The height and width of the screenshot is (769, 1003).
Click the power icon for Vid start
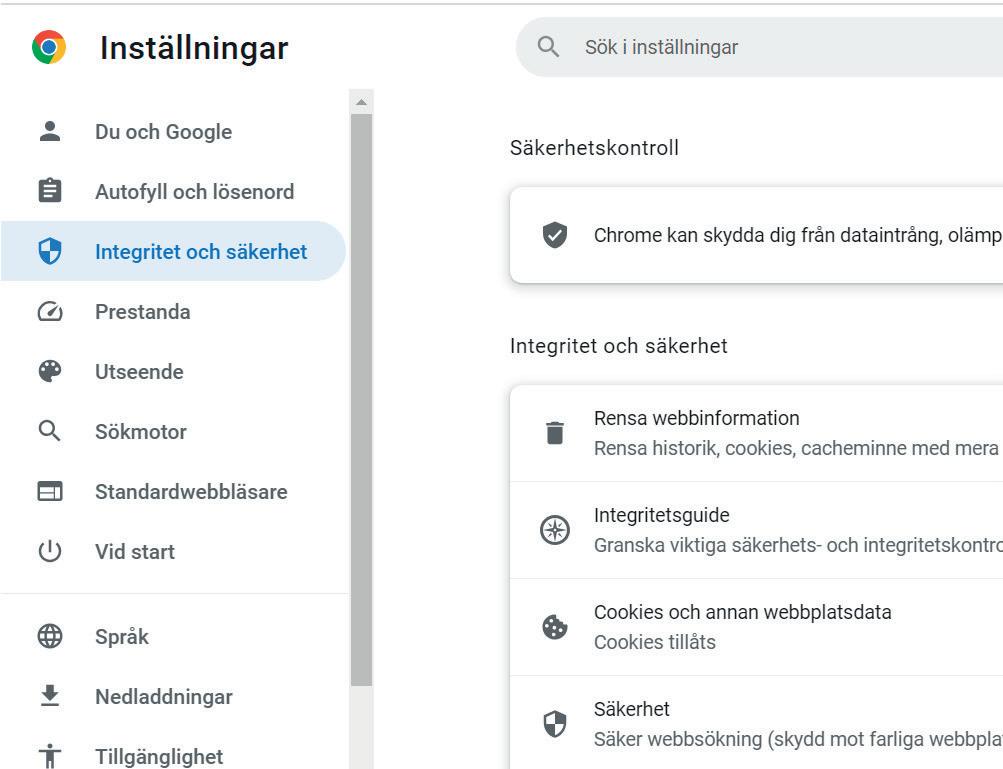(x=50, y=552)
